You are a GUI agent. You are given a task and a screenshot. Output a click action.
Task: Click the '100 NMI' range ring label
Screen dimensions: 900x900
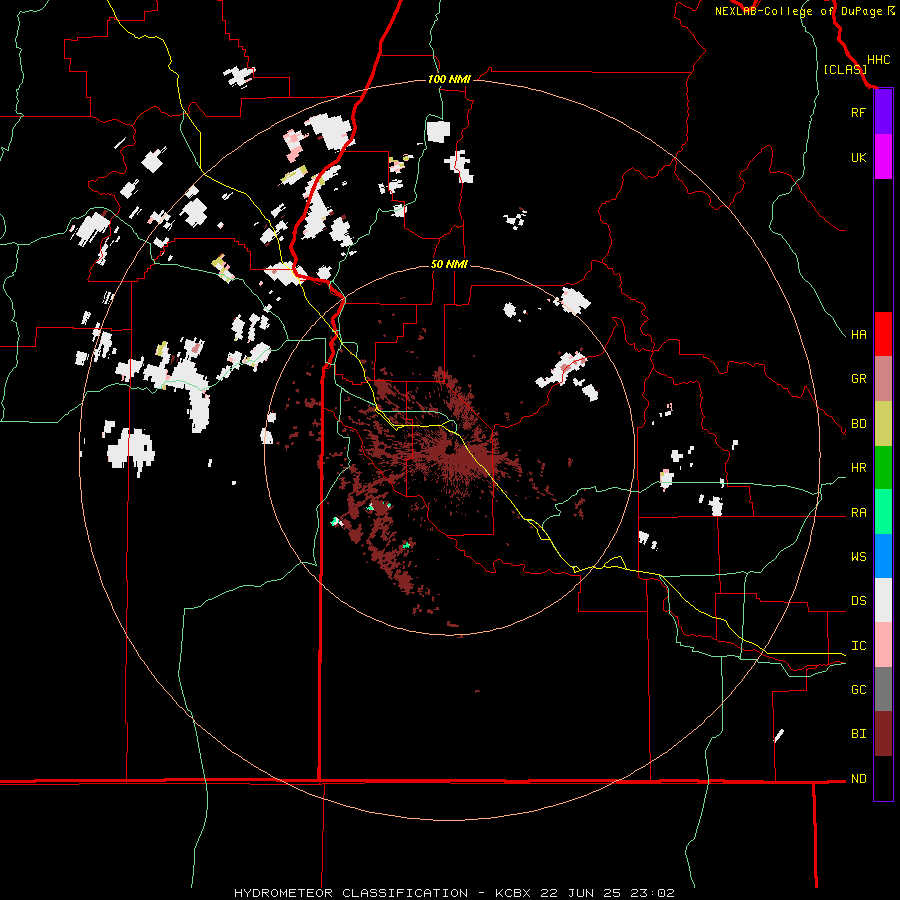[x=449, y=79]
